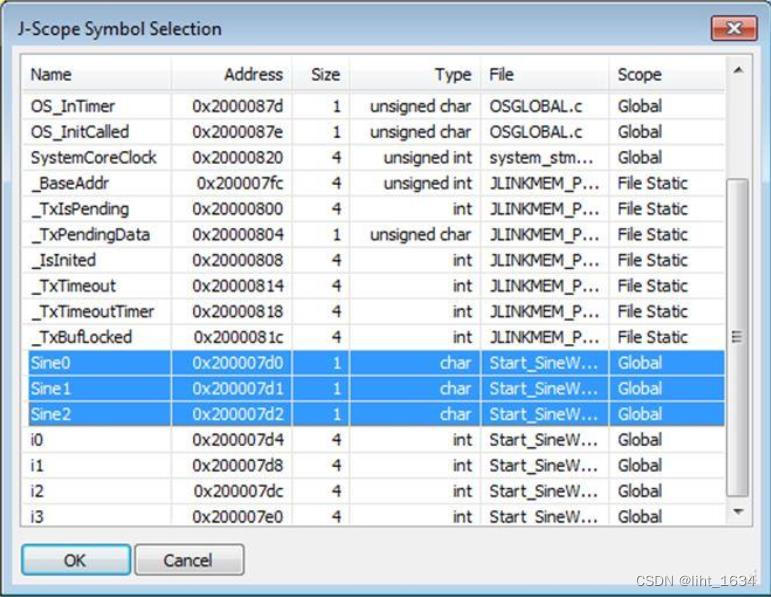Screen dimensions: 771x597
Task: Click address 0x200007d4
Action: pyautogui.click(x=237, y=440)
